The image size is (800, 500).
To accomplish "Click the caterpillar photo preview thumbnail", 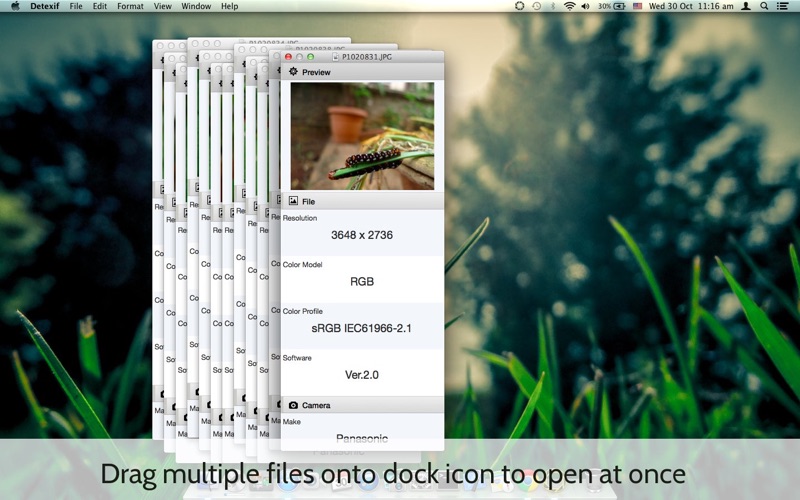I will (x=362, y=136).
